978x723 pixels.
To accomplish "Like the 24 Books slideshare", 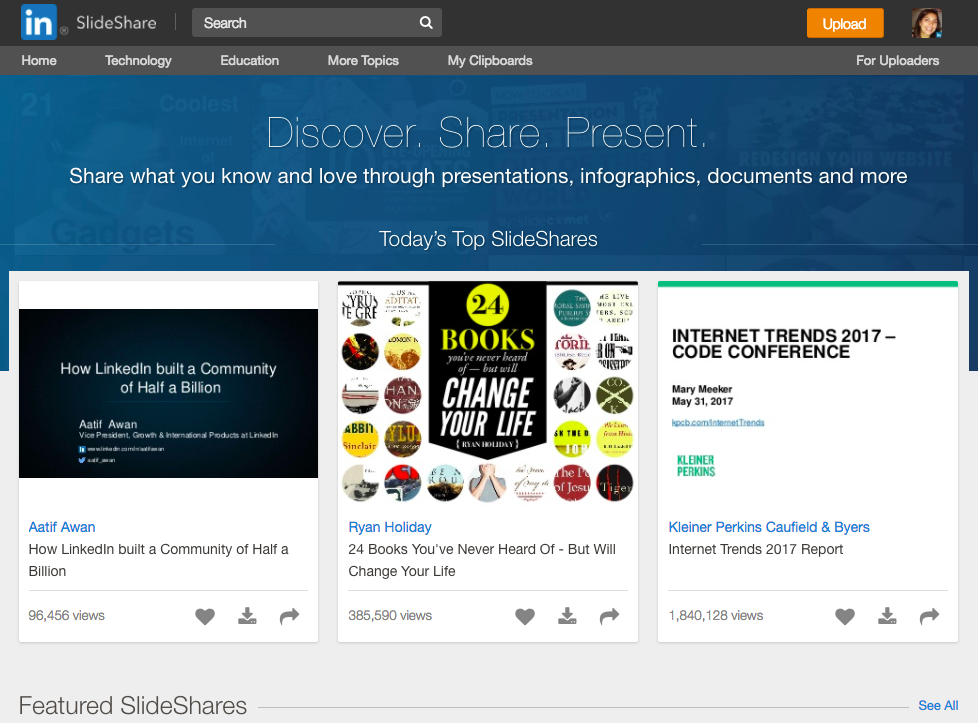I will (525, 616).
